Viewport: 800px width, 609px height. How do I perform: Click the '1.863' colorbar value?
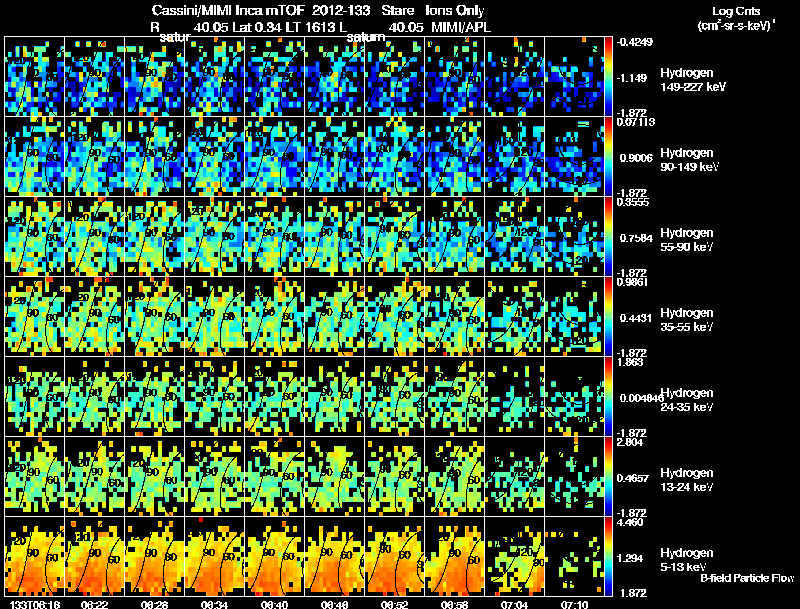(x=630, y=362)
